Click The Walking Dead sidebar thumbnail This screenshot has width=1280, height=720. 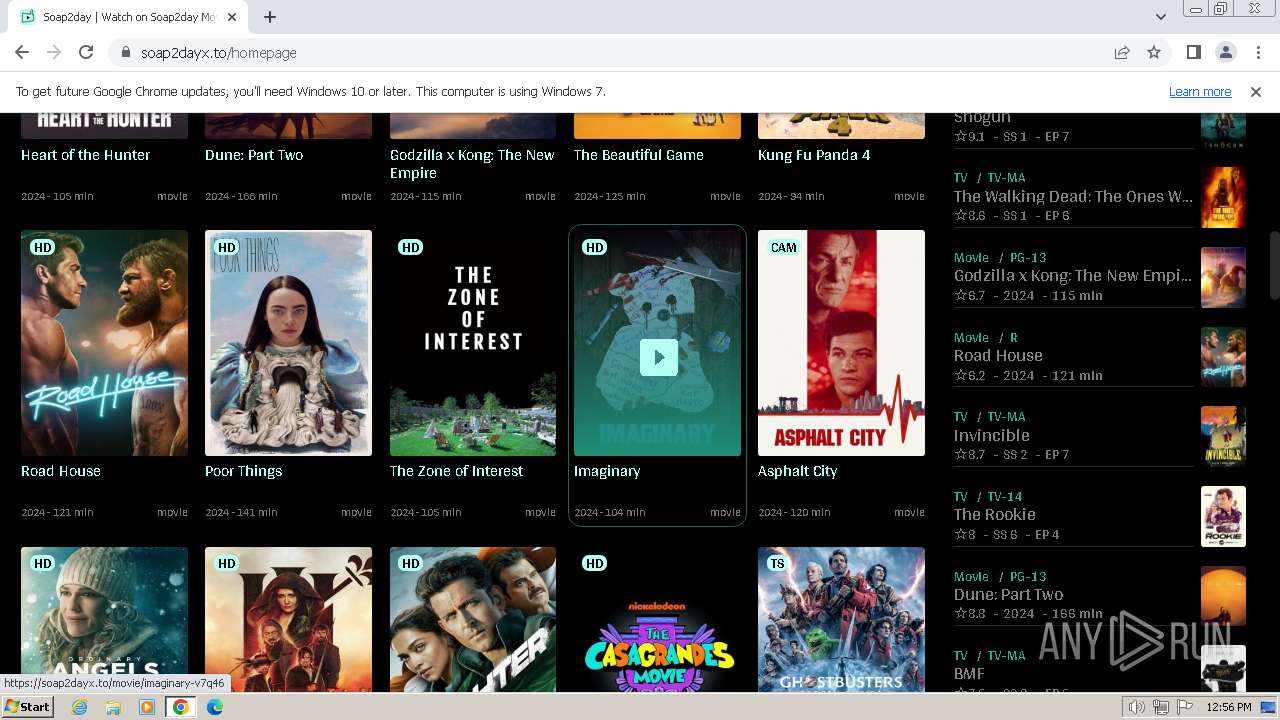click(1223, 197)
